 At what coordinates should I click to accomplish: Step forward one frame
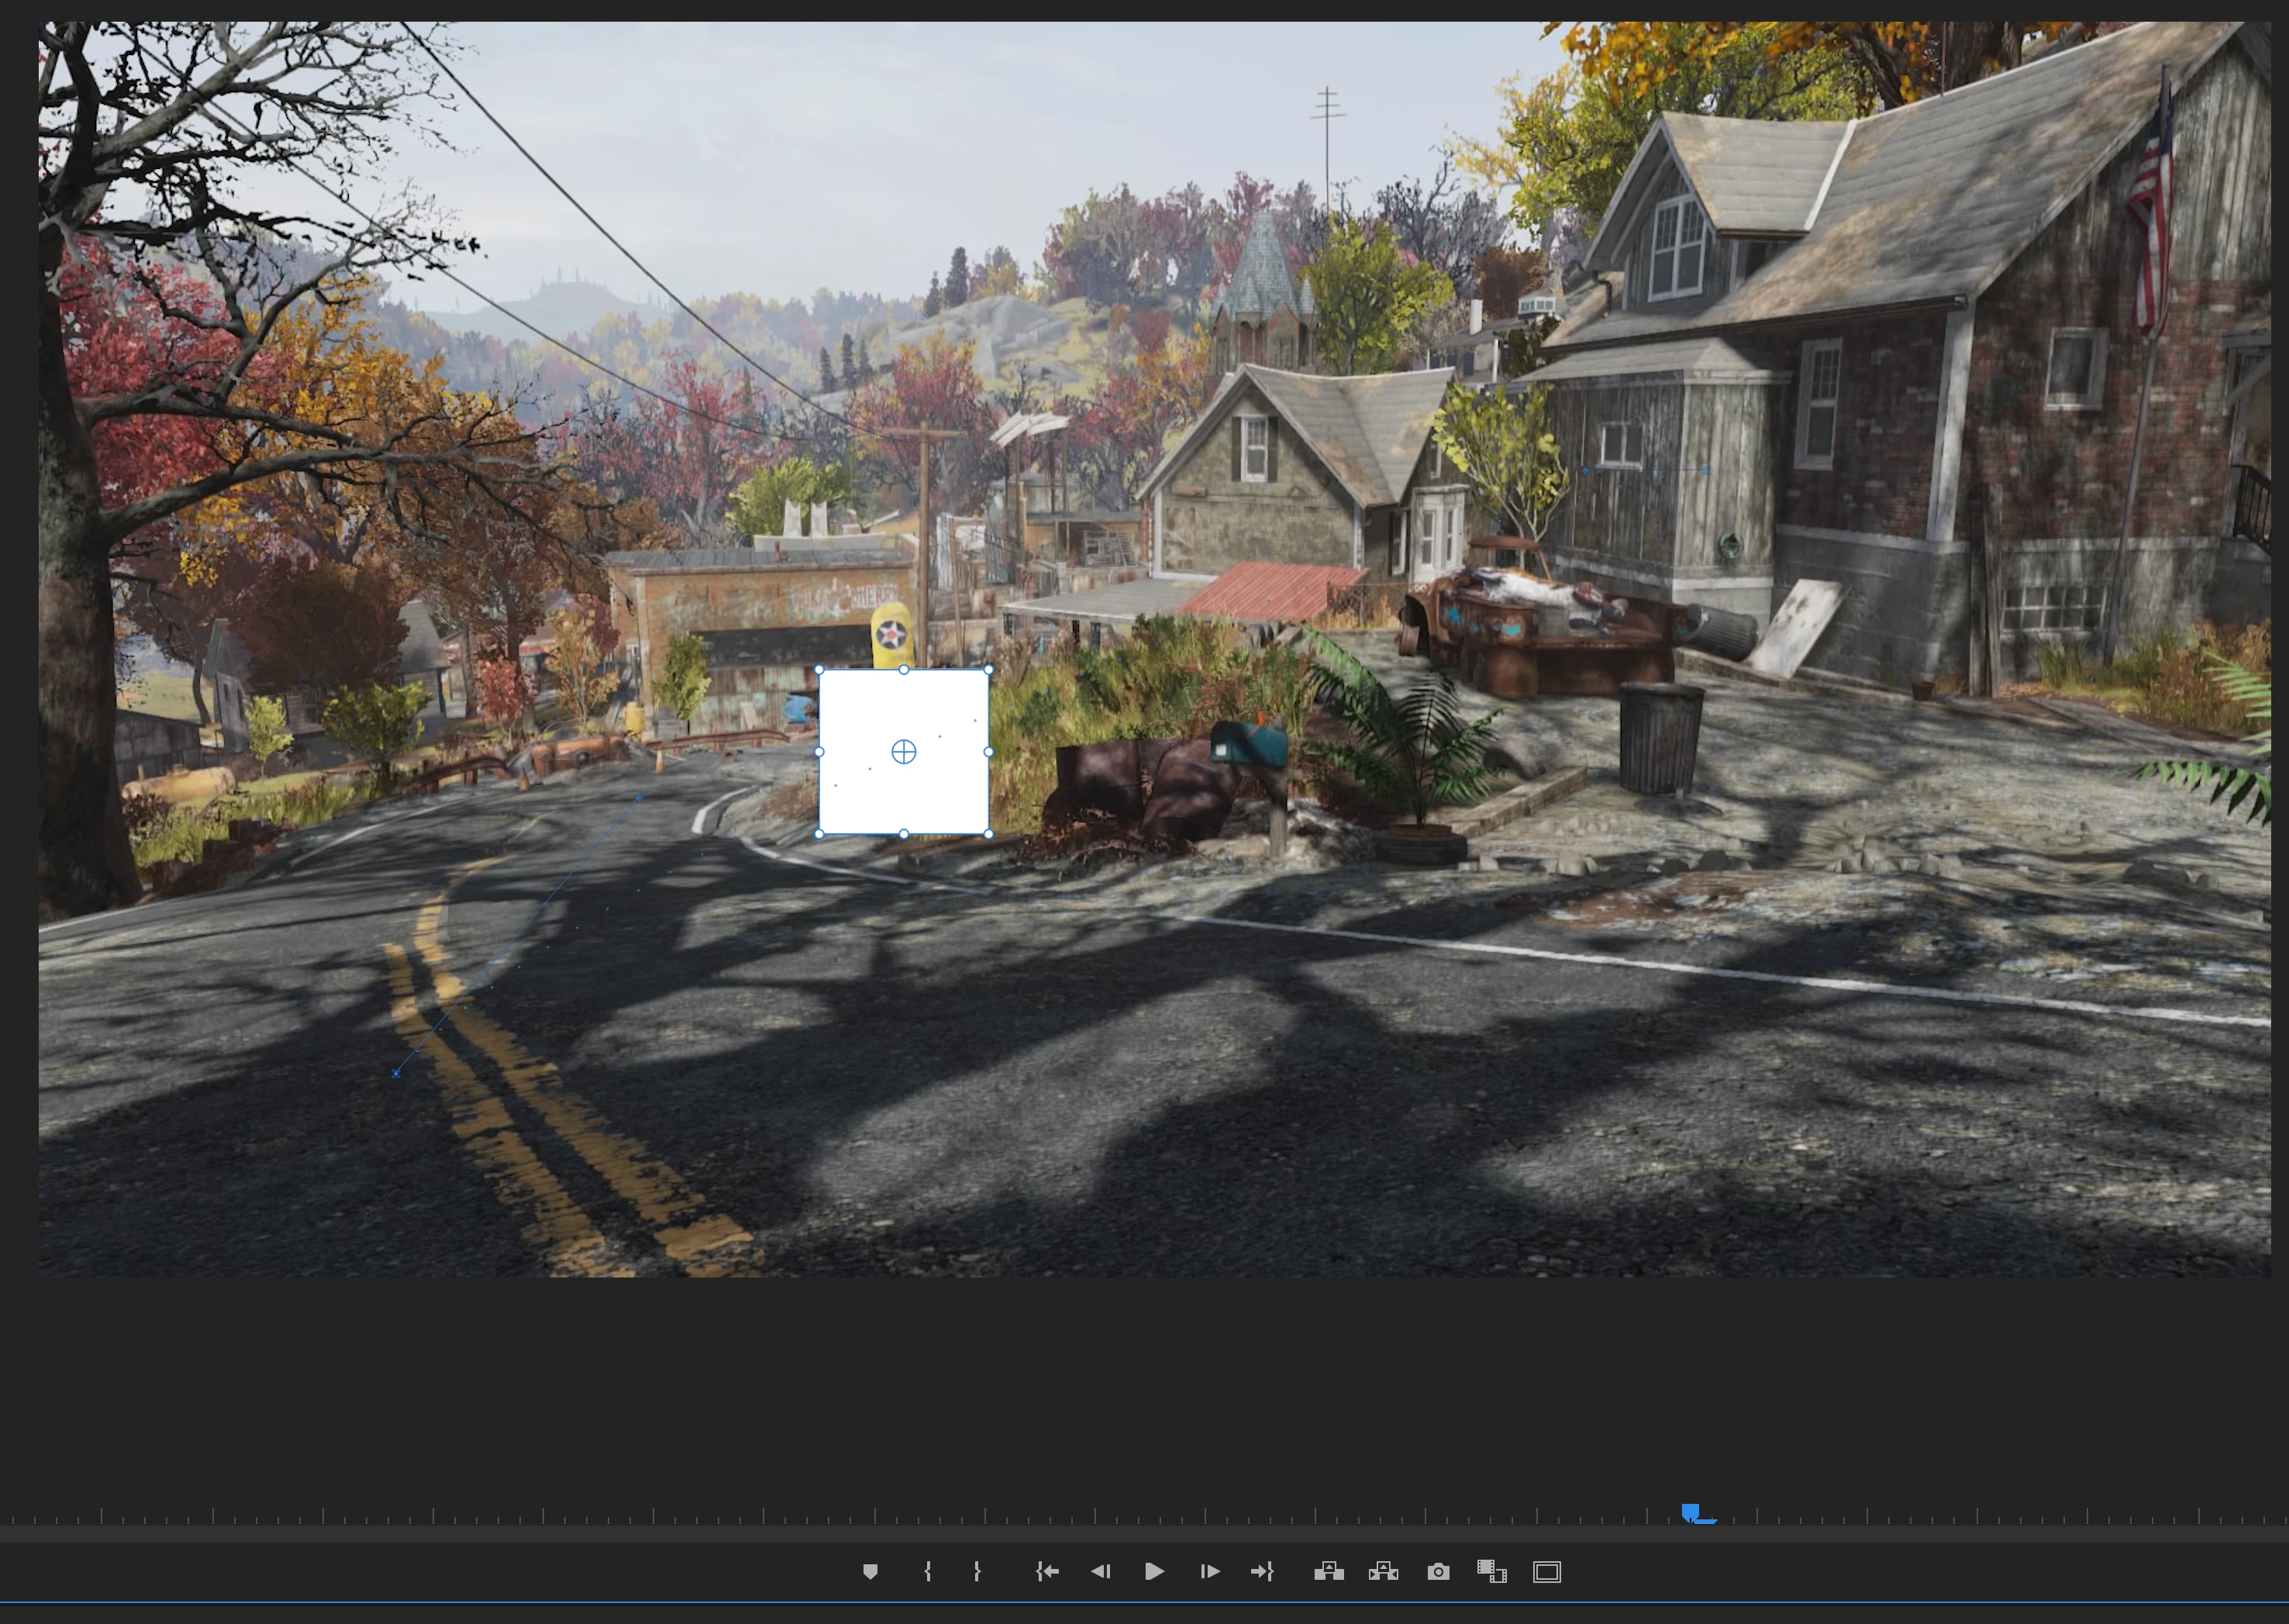[x=1209, y=1571]
